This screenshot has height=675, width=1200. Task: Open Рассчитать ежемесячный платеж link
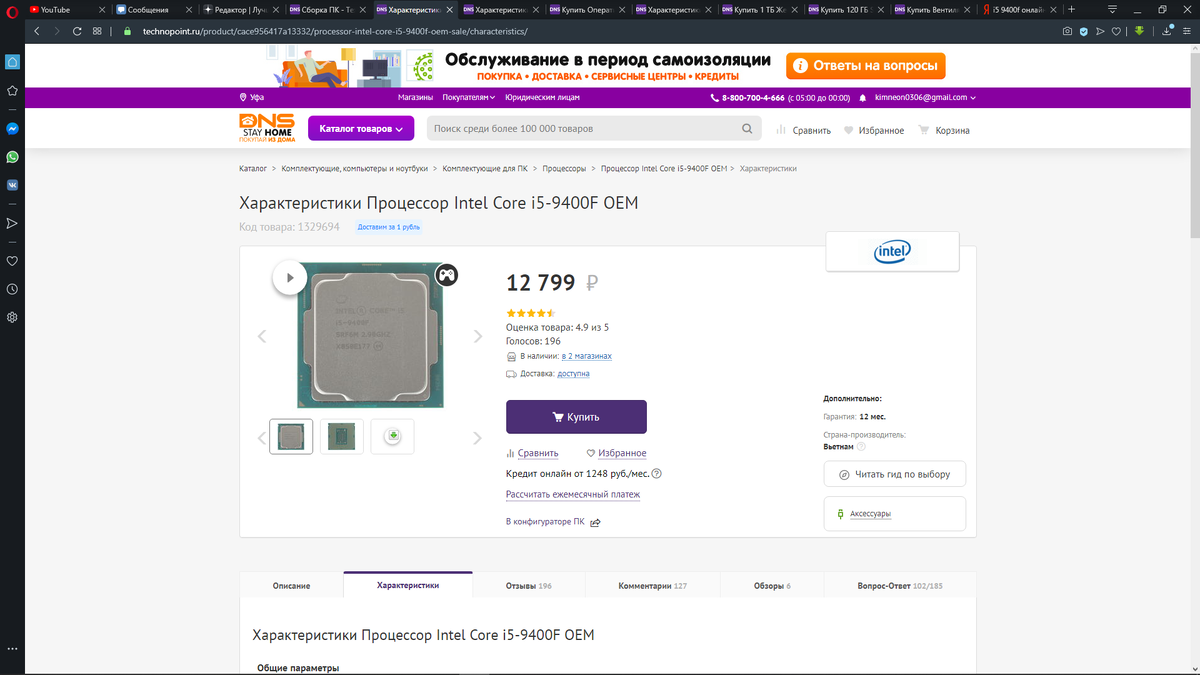tap(573, 494)
